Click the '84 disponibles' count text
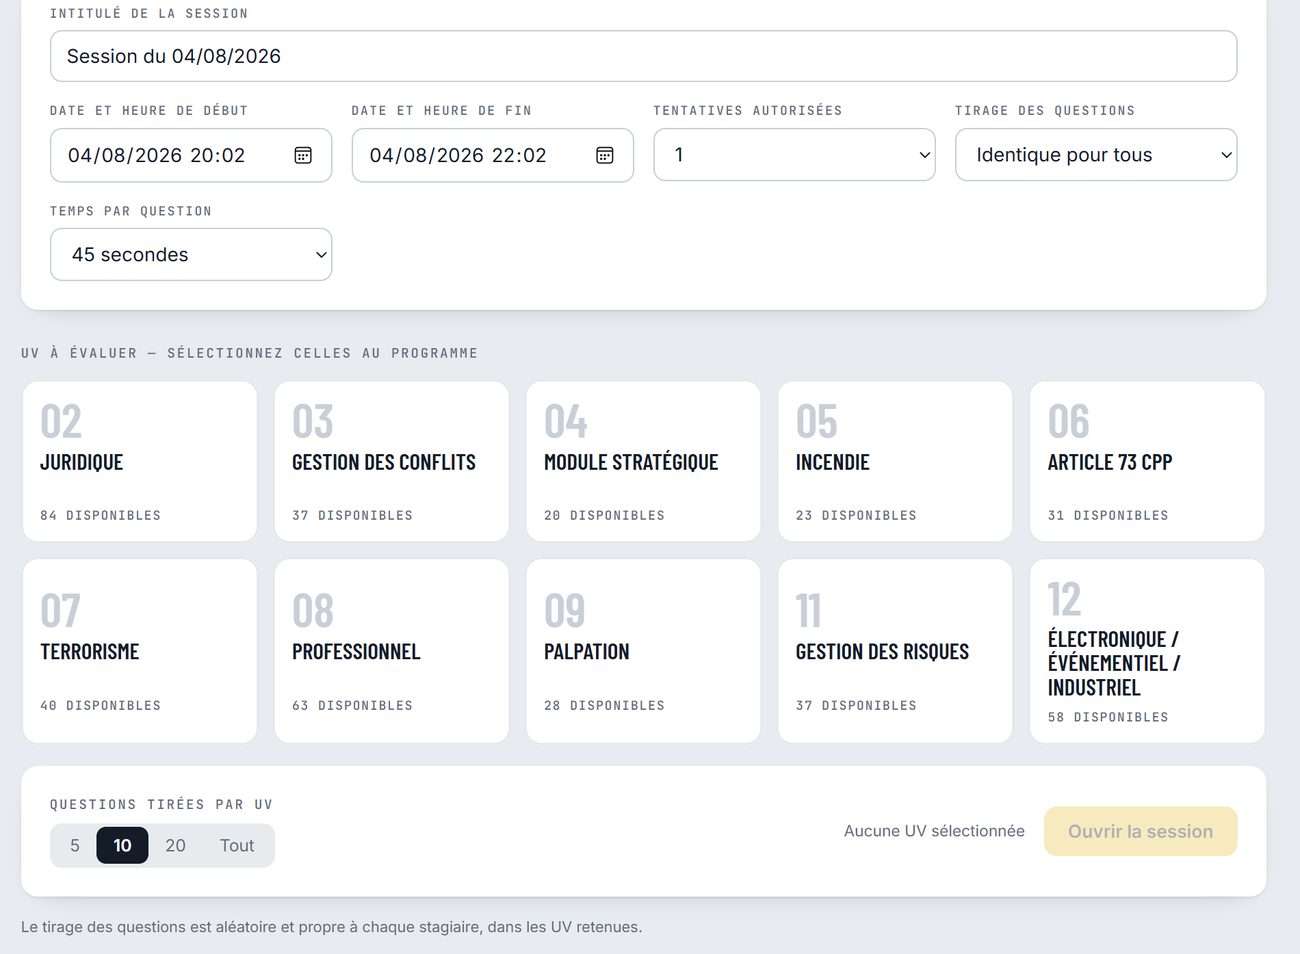Image resolution: width=1300 pixels, height=954 pixels. pyautogui.click(x=100, y=516)
